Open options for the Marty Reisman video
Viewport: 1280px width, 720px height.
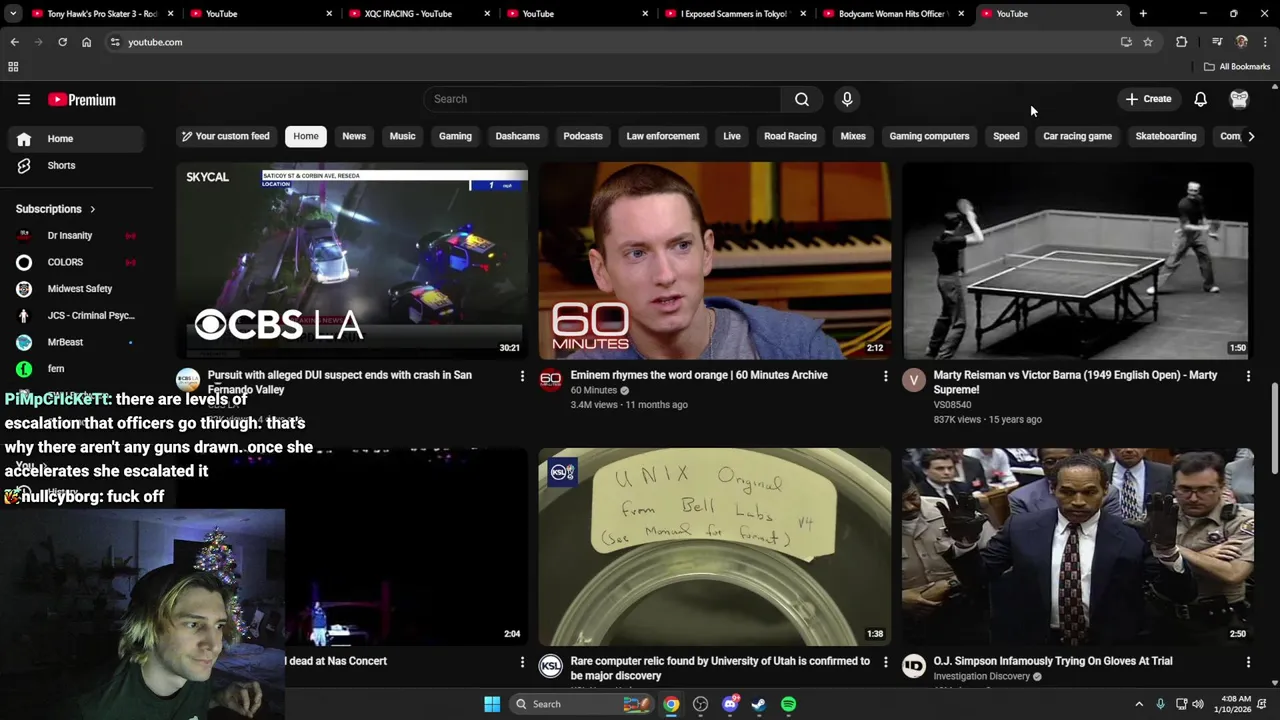[x=1248, y=376]
